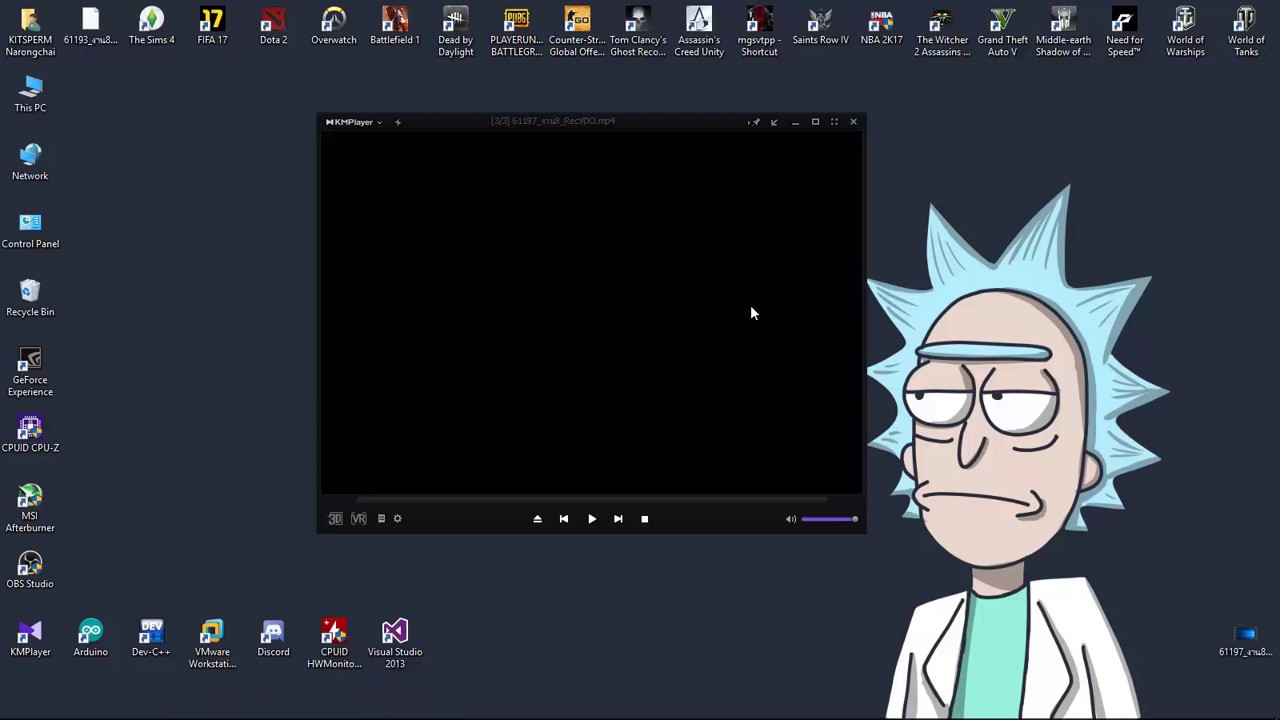Select the KMPlayer desktop shortcut

[30, 638]
